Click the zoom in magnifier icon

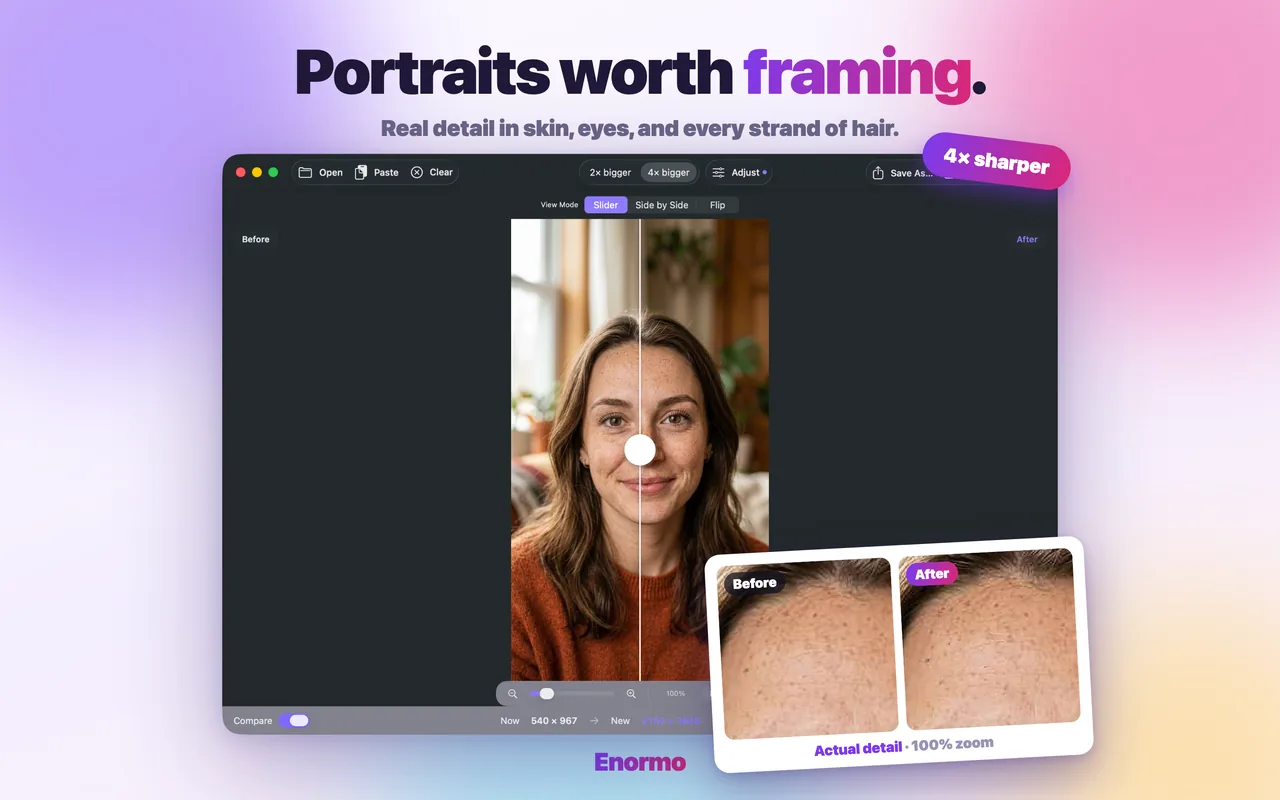point(631,693)
